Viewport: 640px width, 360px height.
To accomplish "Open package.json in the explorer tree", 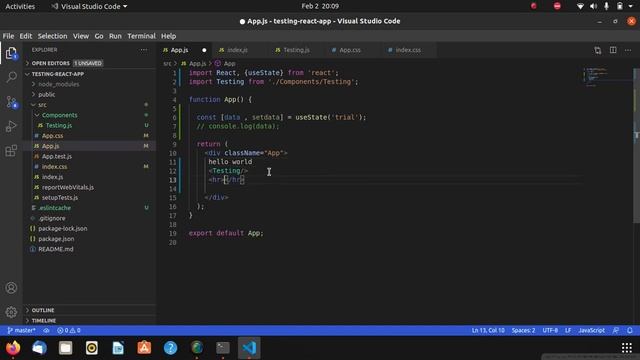I will pos(56,239).
